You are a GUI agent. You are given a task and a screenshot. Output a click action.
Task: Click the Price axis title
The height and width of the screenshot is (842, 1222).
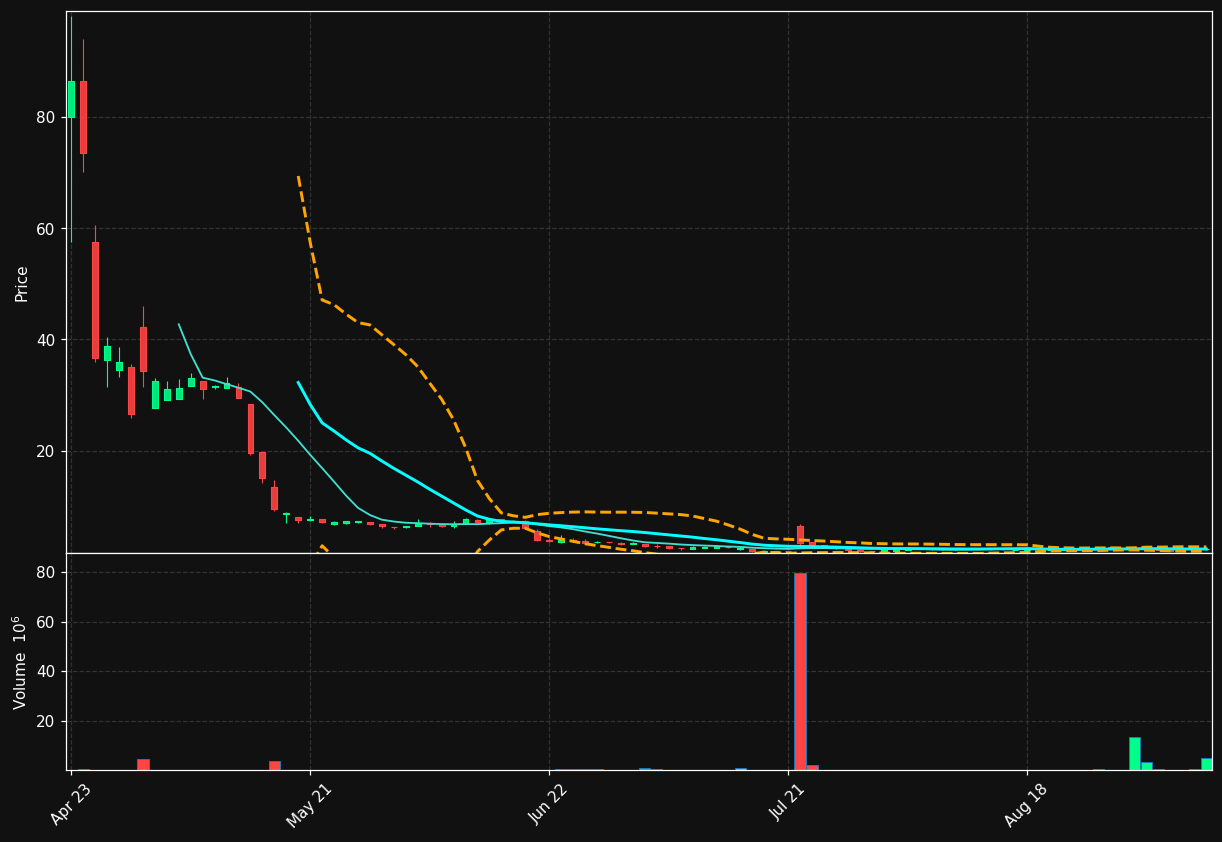tap(22, 284)
